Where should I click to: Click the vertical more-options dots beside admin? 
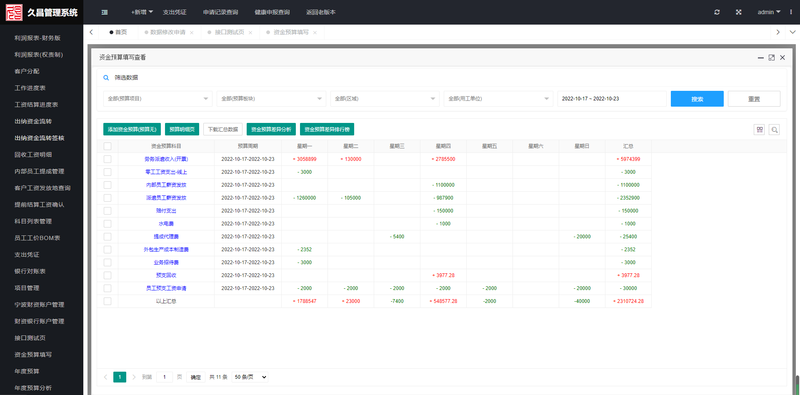(791, 12)
